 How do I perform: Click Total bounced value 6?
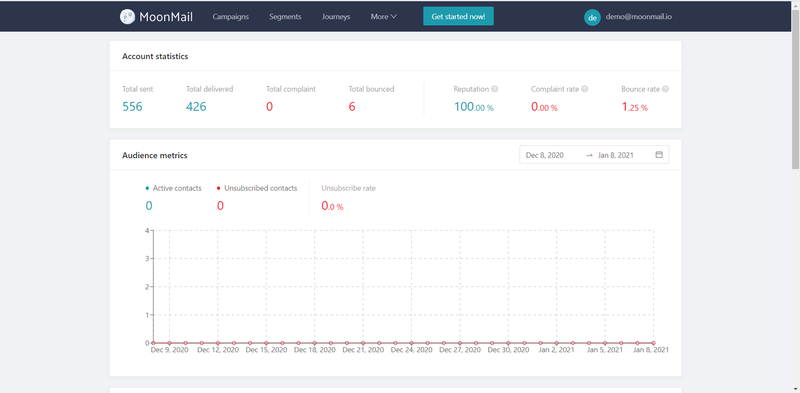(x=352, y=107)
